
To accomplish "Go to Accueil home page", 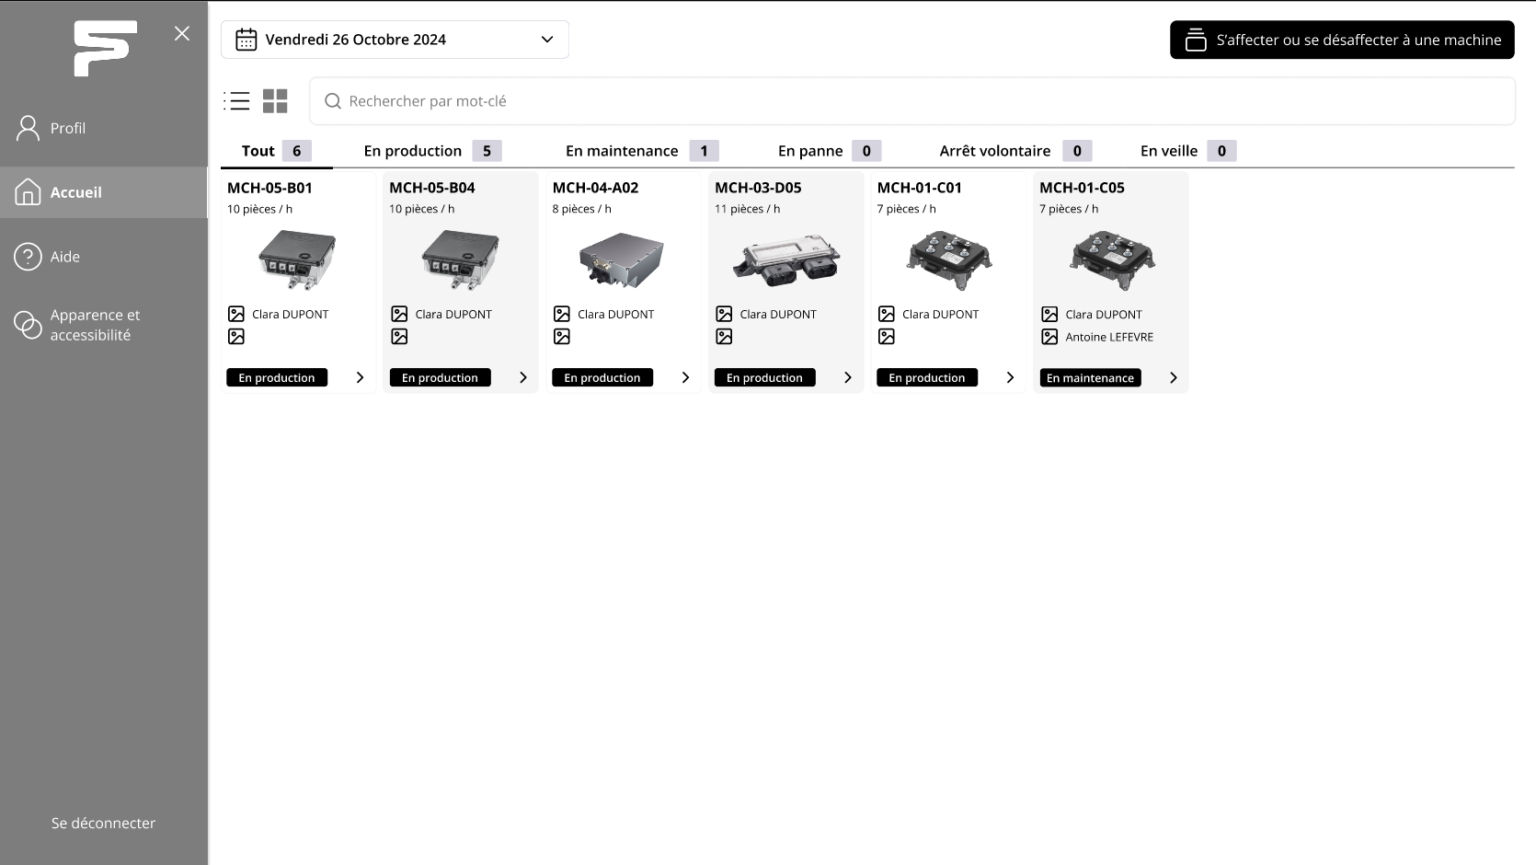I will (x=76, y=192).
